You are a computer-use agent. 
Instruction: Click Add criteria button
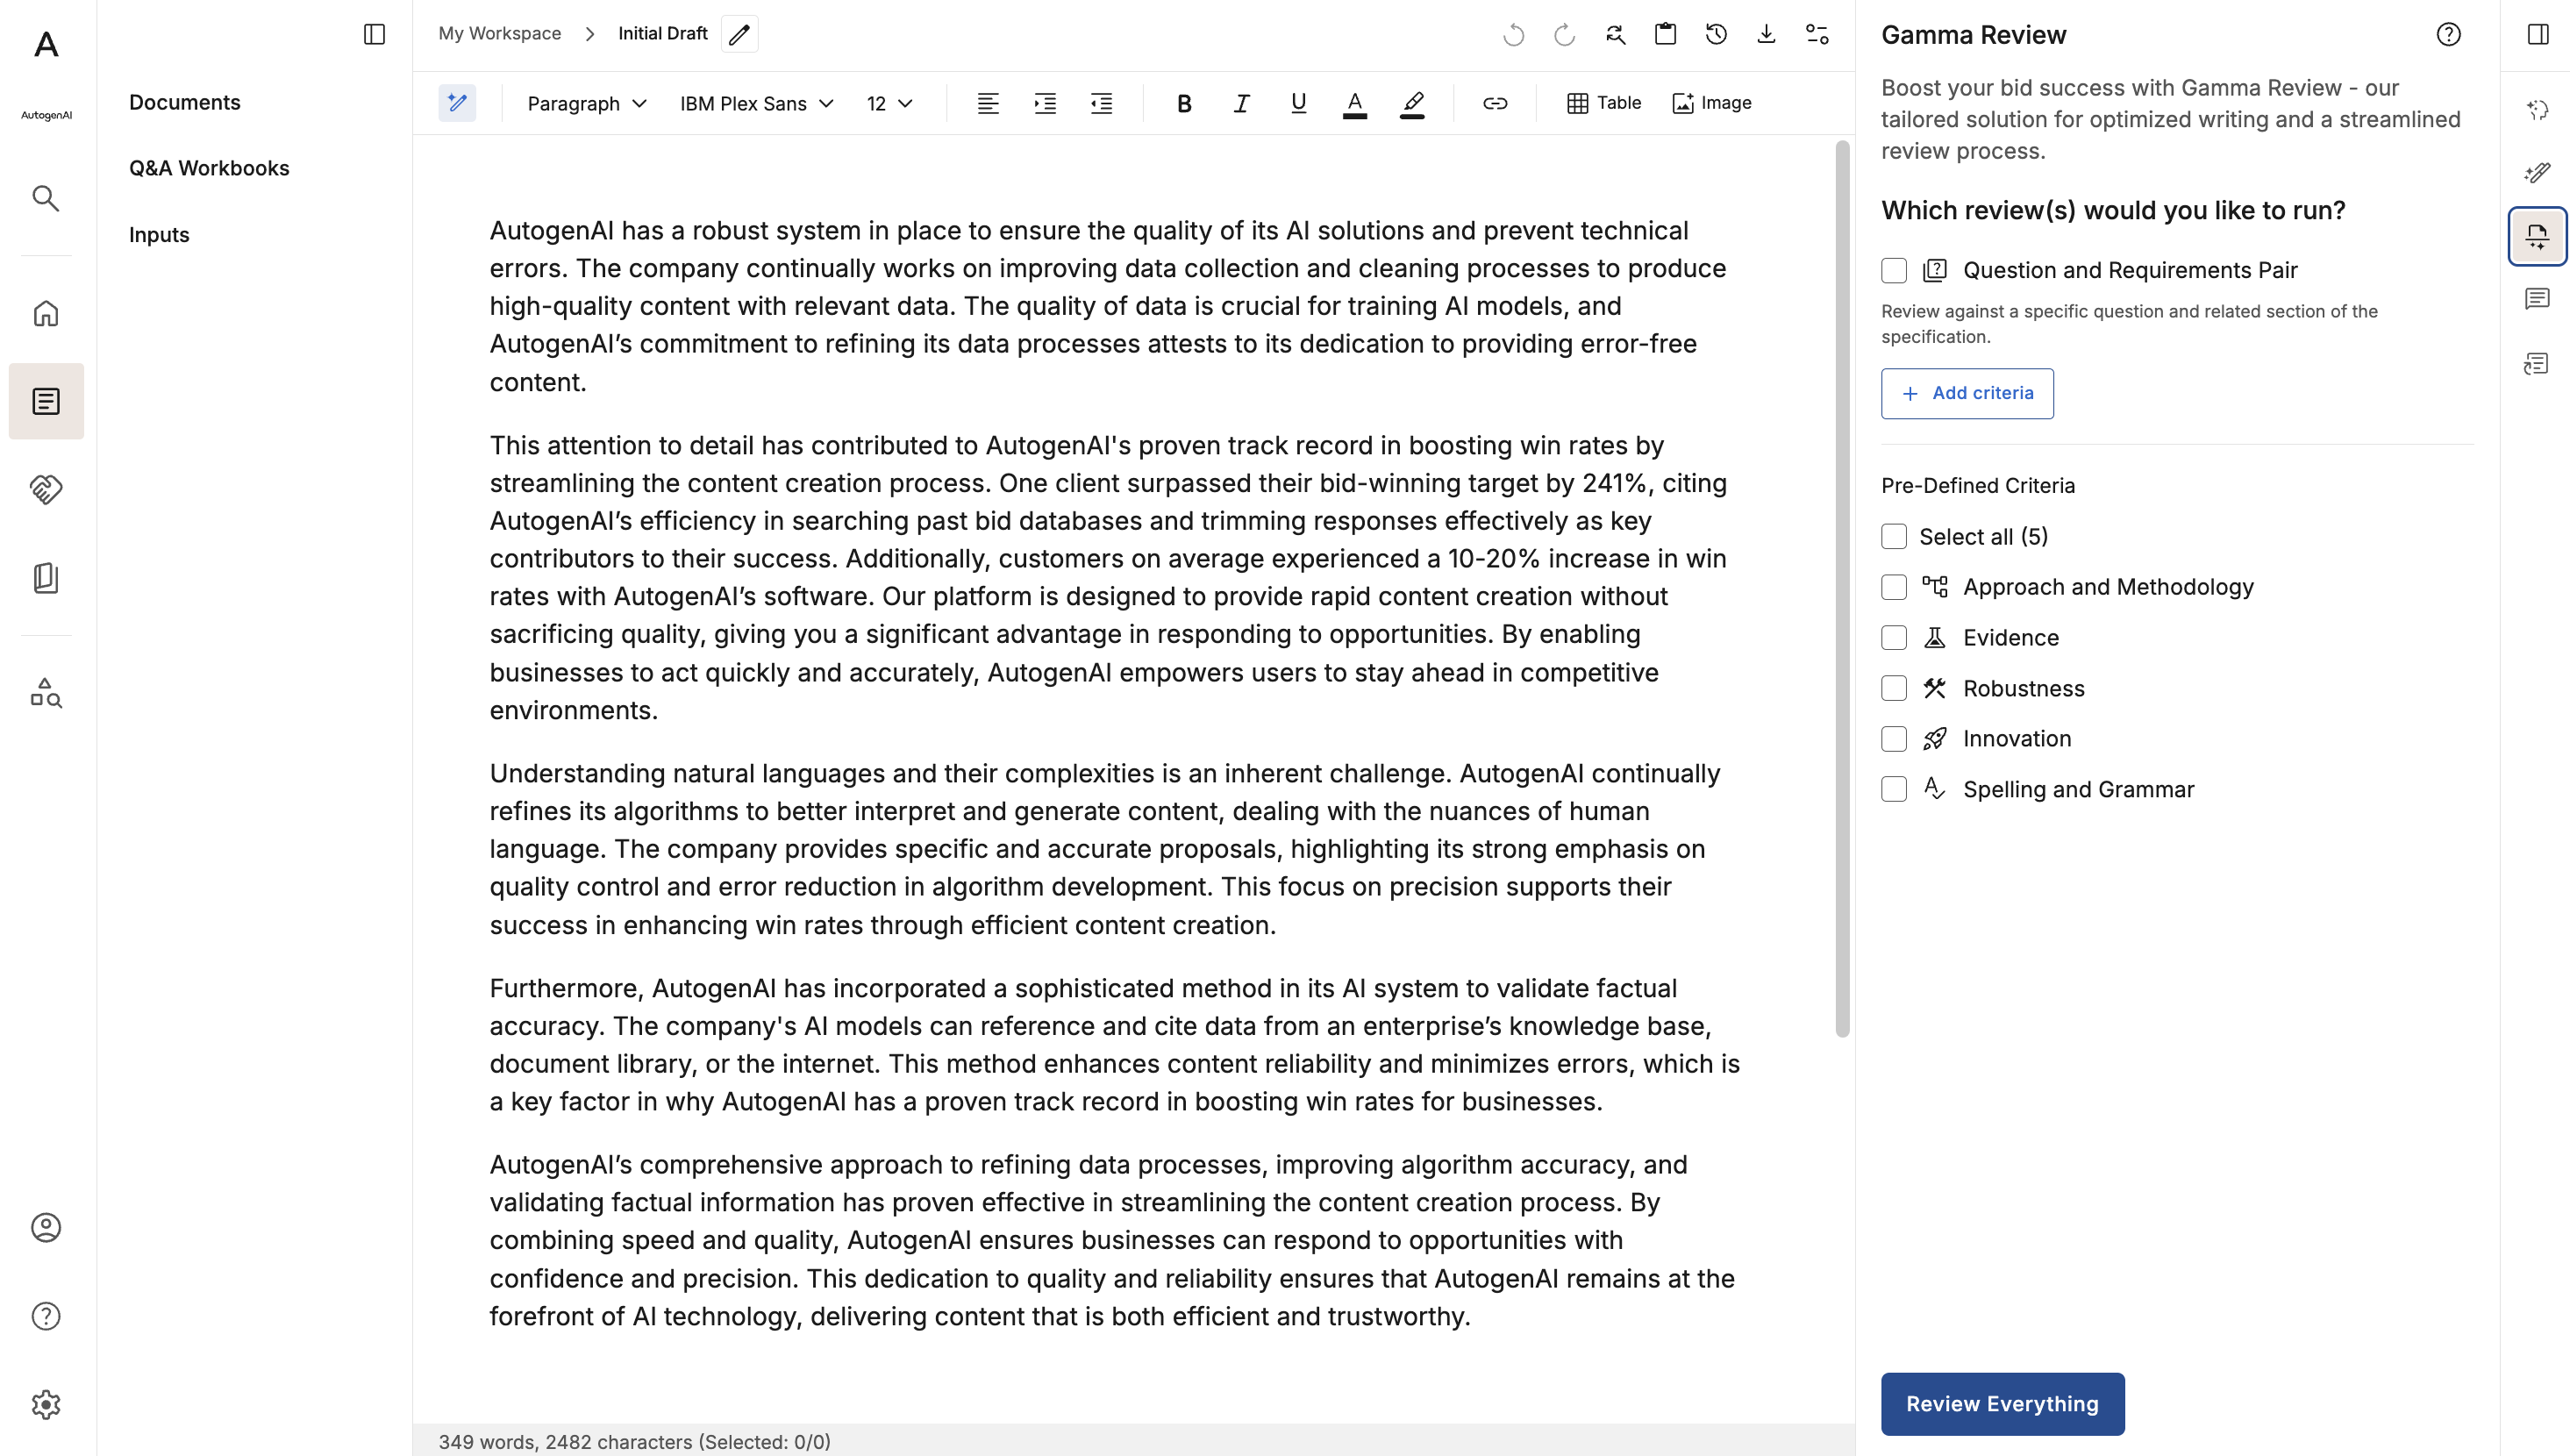(x=1967, y=393)
